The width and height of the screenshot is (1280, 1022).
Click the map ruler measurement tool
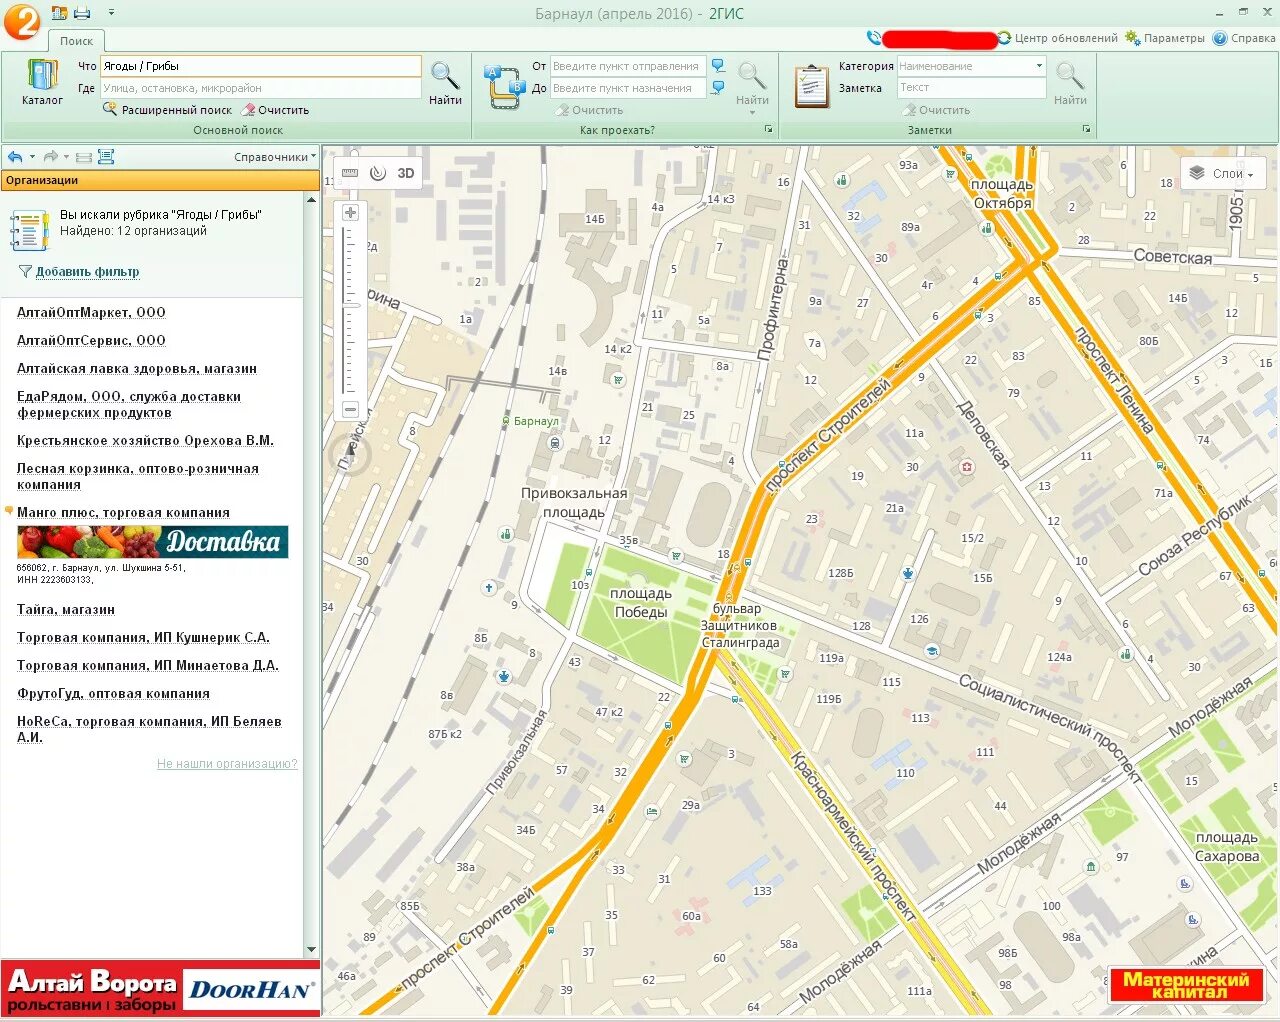(x=349, y=173)
